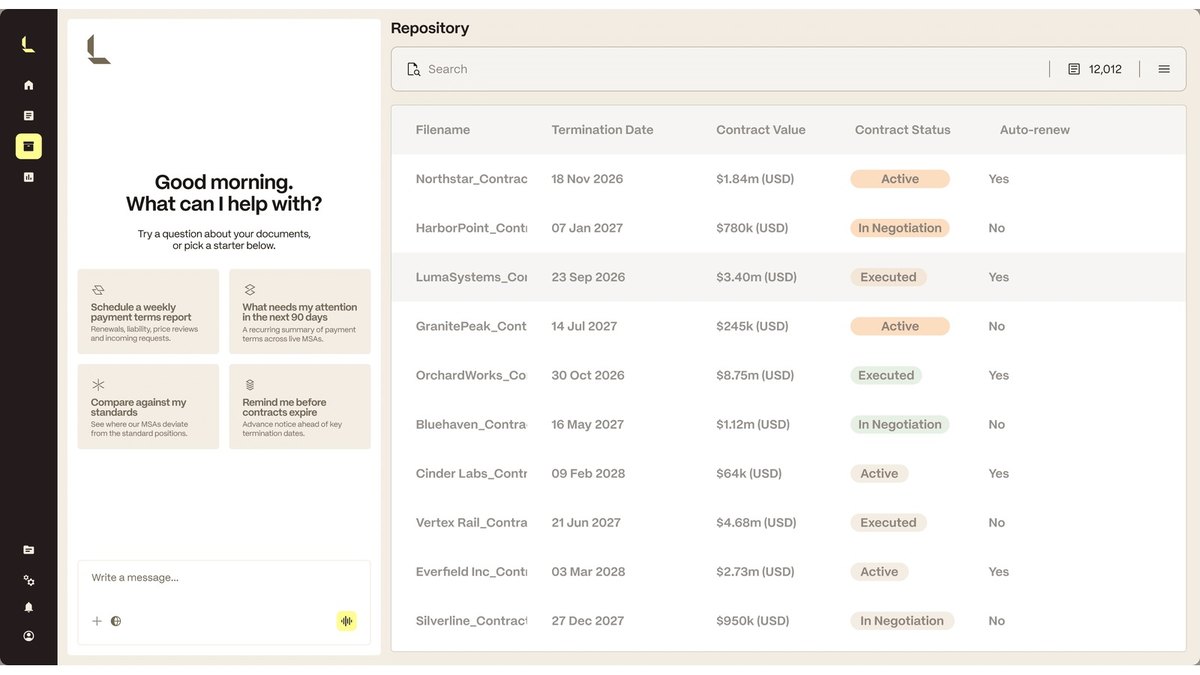The width and height of the screenshot is (1200, 675).
Task: Select the GranitePeak_Contract filename
Action: [x=471, y=326]
